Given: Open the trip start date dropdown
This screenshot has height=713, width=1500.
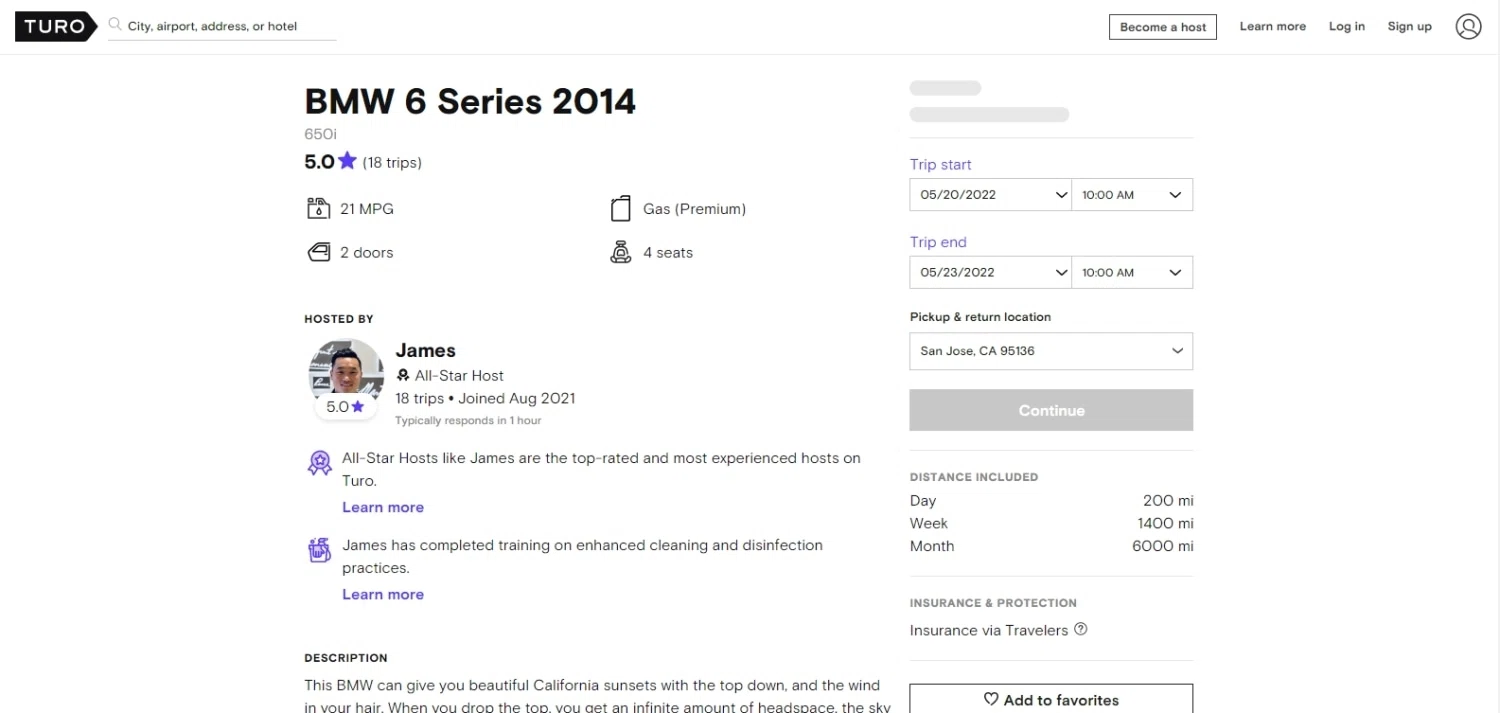Looking at the screenshot, I should pyautogui.click(x=990, y=195).
